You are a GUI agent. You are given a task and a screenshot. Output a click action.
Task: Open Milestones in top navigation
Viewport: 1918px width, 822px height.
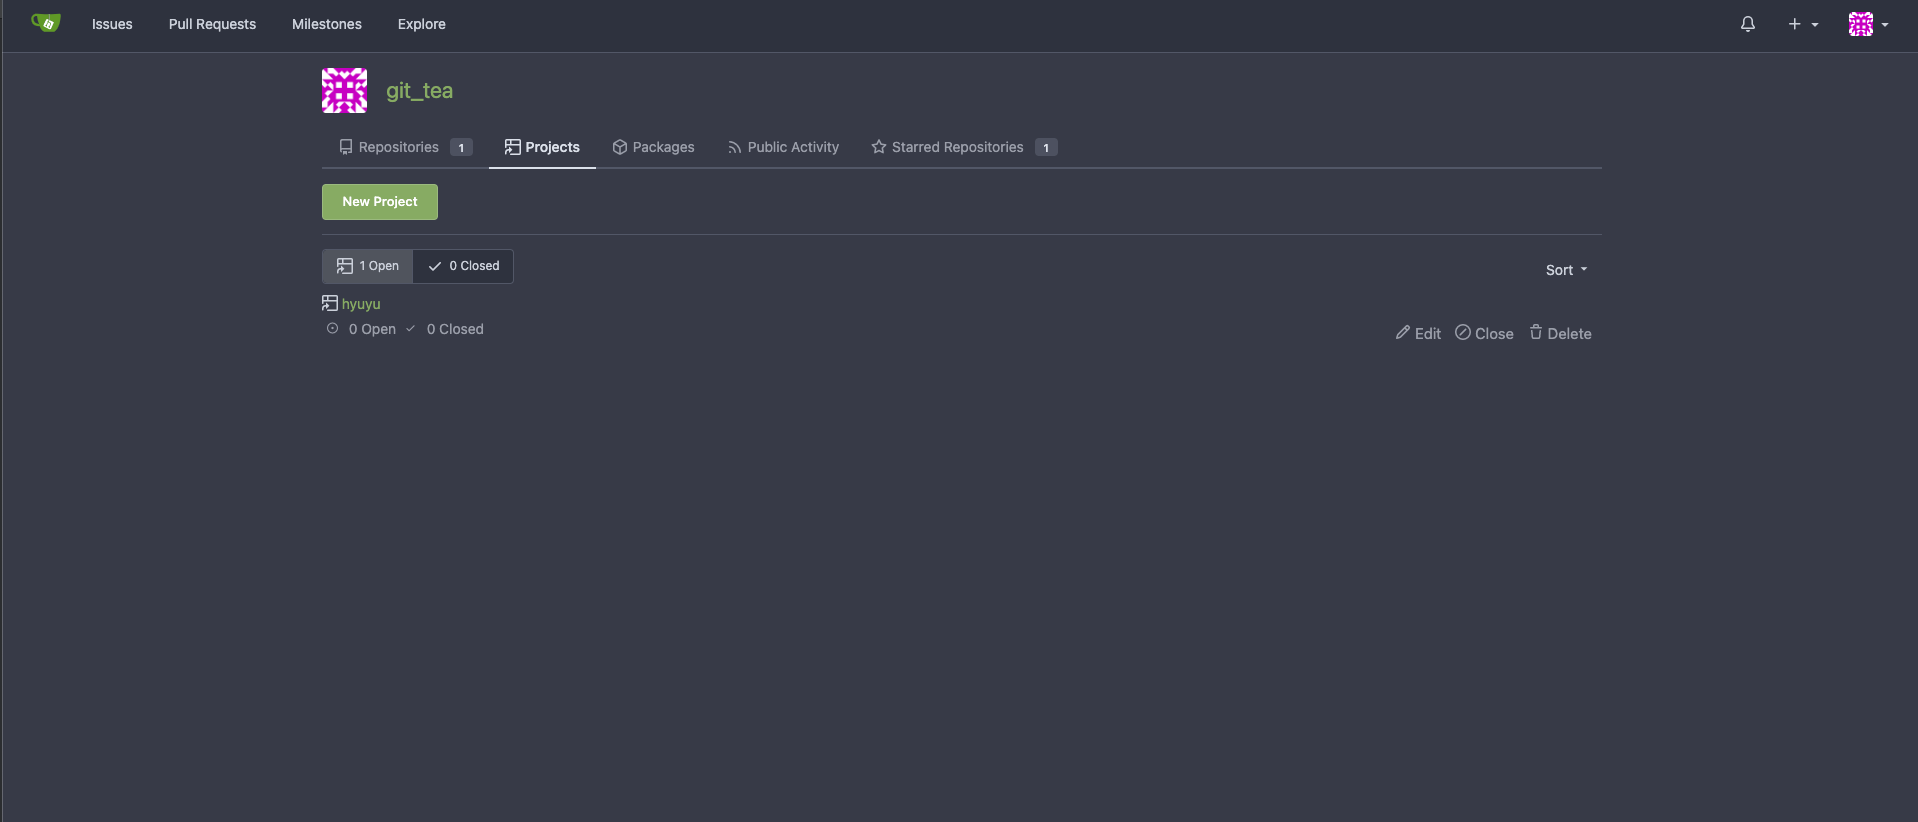(327, 24)
